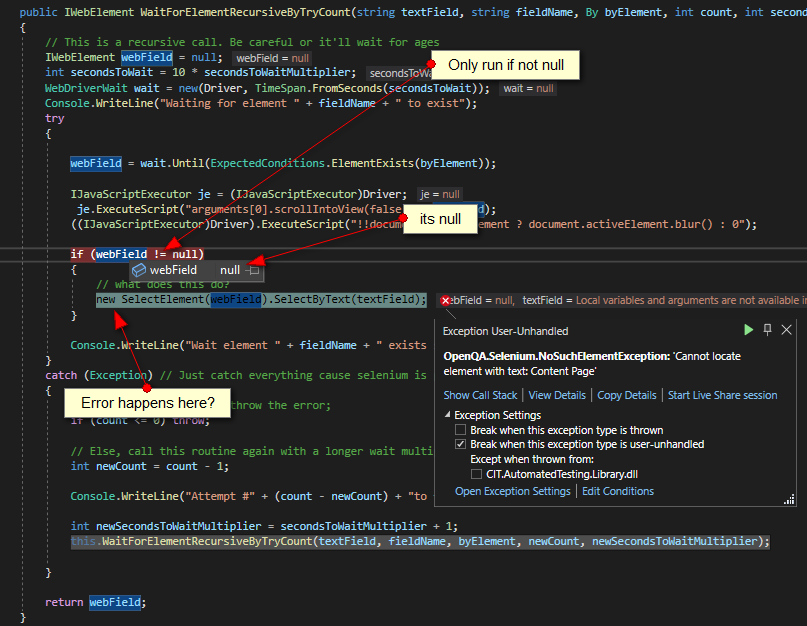Click the 'wait = null' inline debug value
The height and width of the screenshot is (626, 807).
coord(528,89)
